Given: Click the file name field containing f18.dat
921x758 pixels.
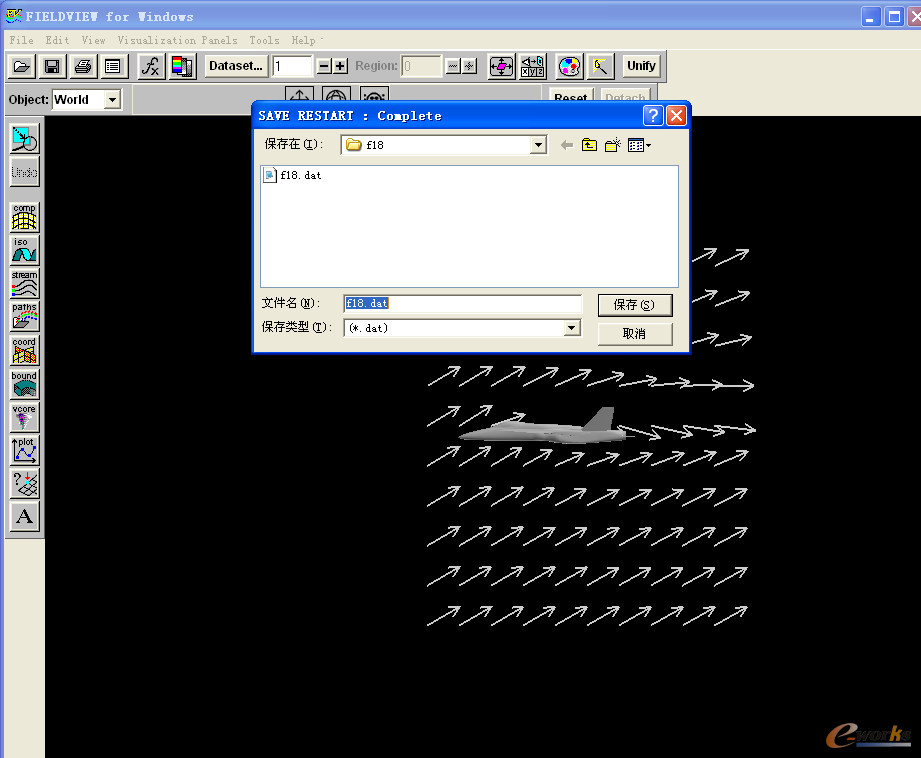Looking at the screenshot, I should [x=462, y=303].
